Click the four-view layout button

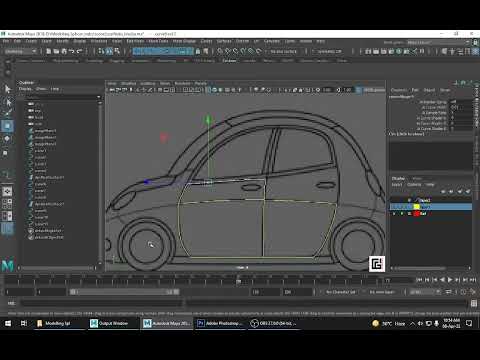coord(7,204)
